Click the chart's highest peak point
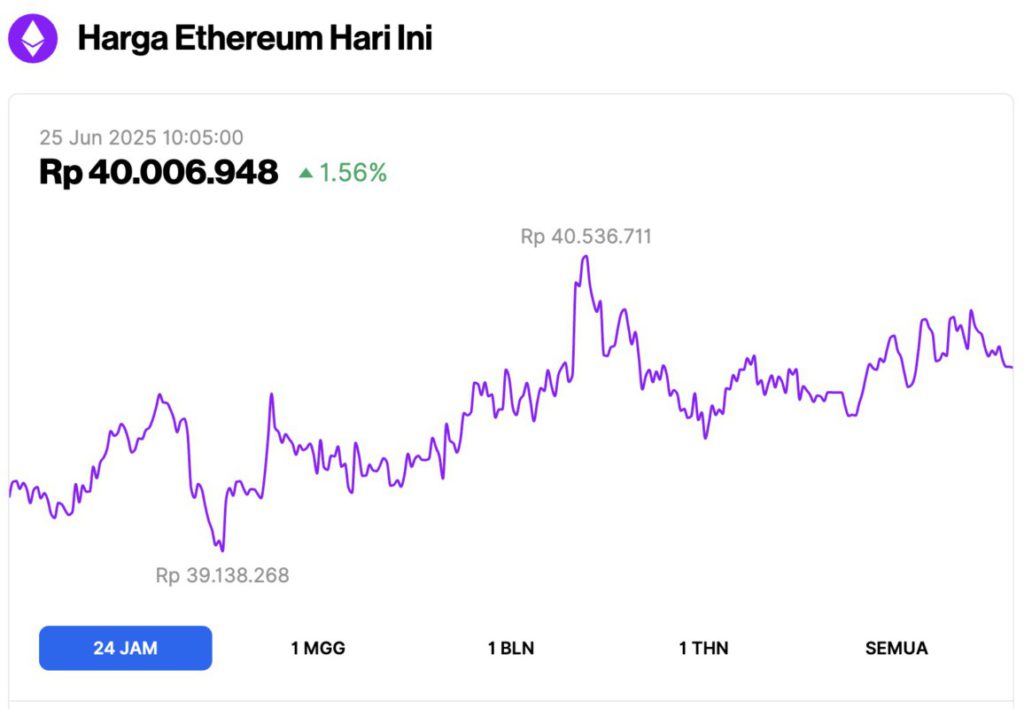The image size is (1024, 709). (x=585, y=256)
